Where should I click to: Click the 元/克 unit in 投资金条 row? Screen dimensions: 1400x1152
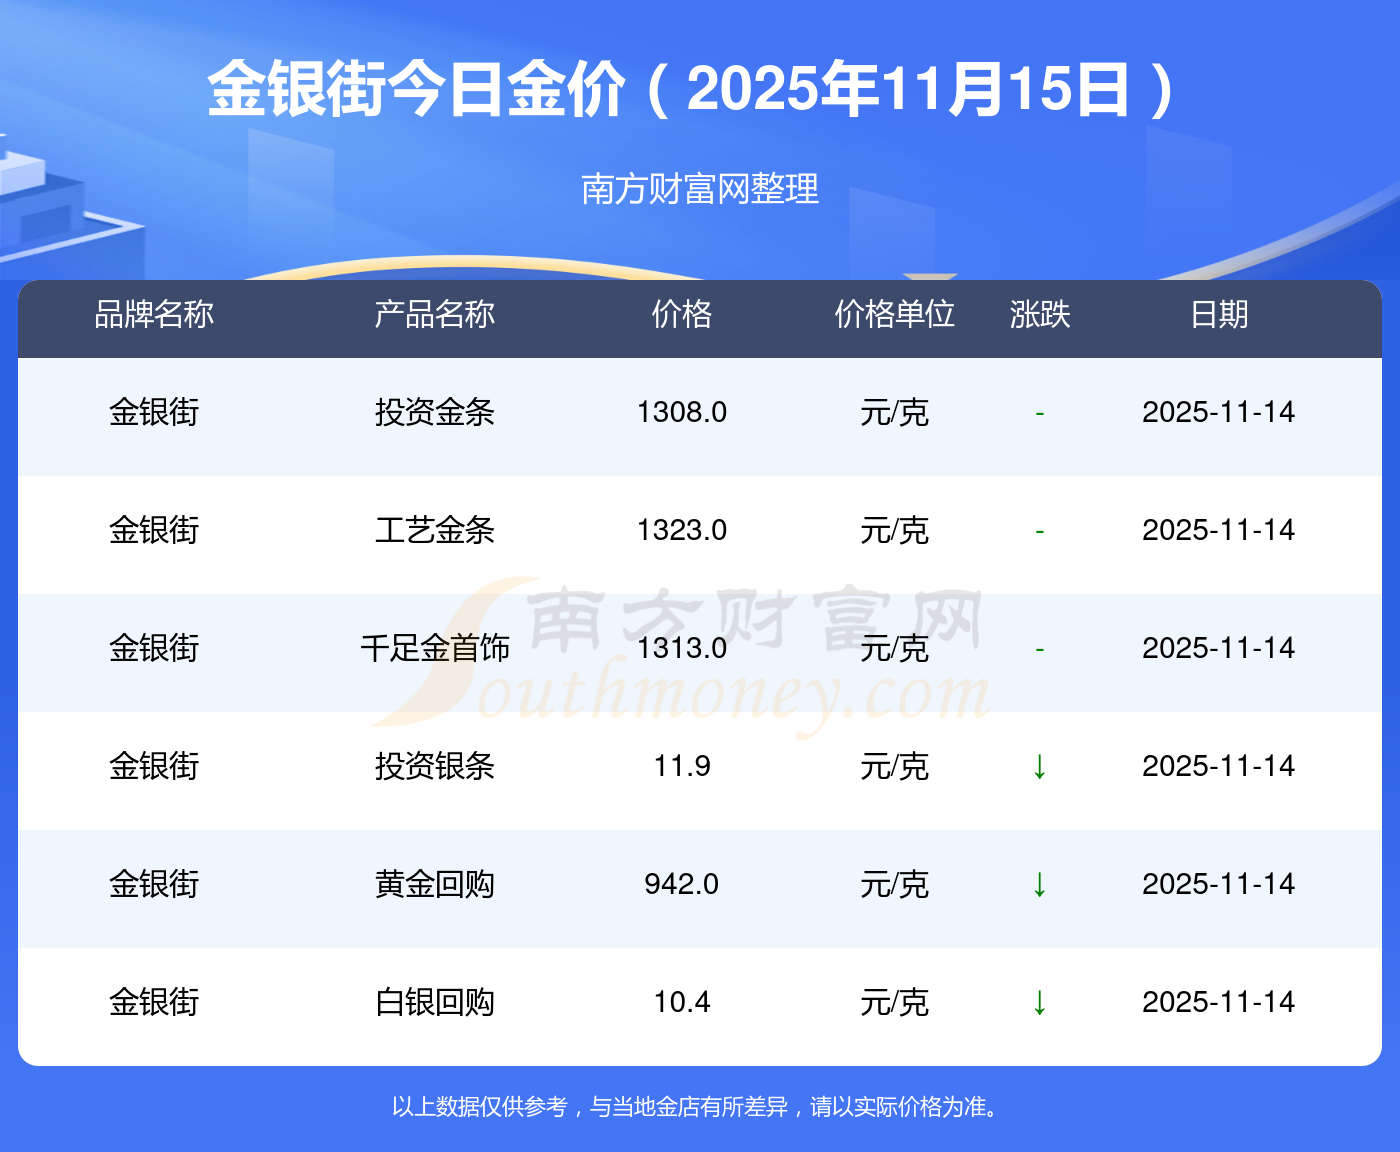tap(895, 412)
